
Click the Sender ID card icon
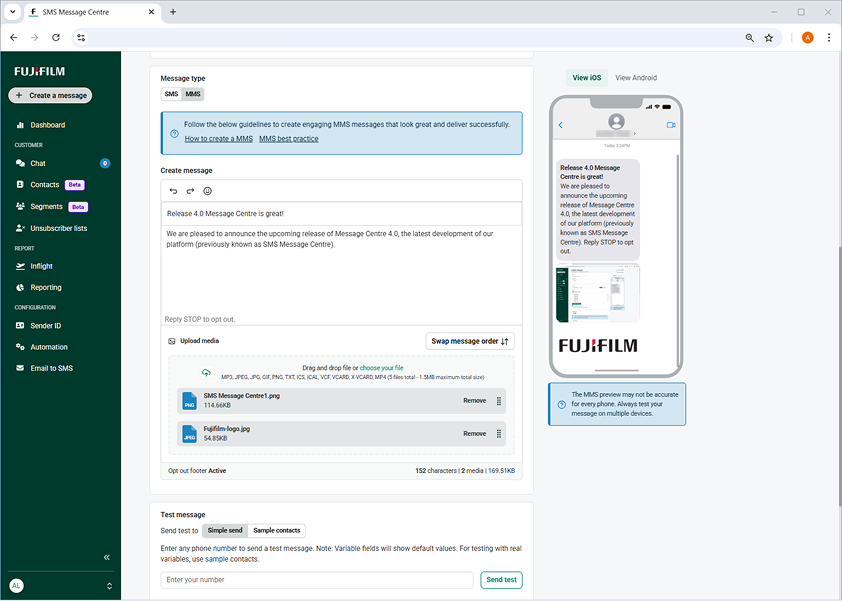tap(20, 325)
